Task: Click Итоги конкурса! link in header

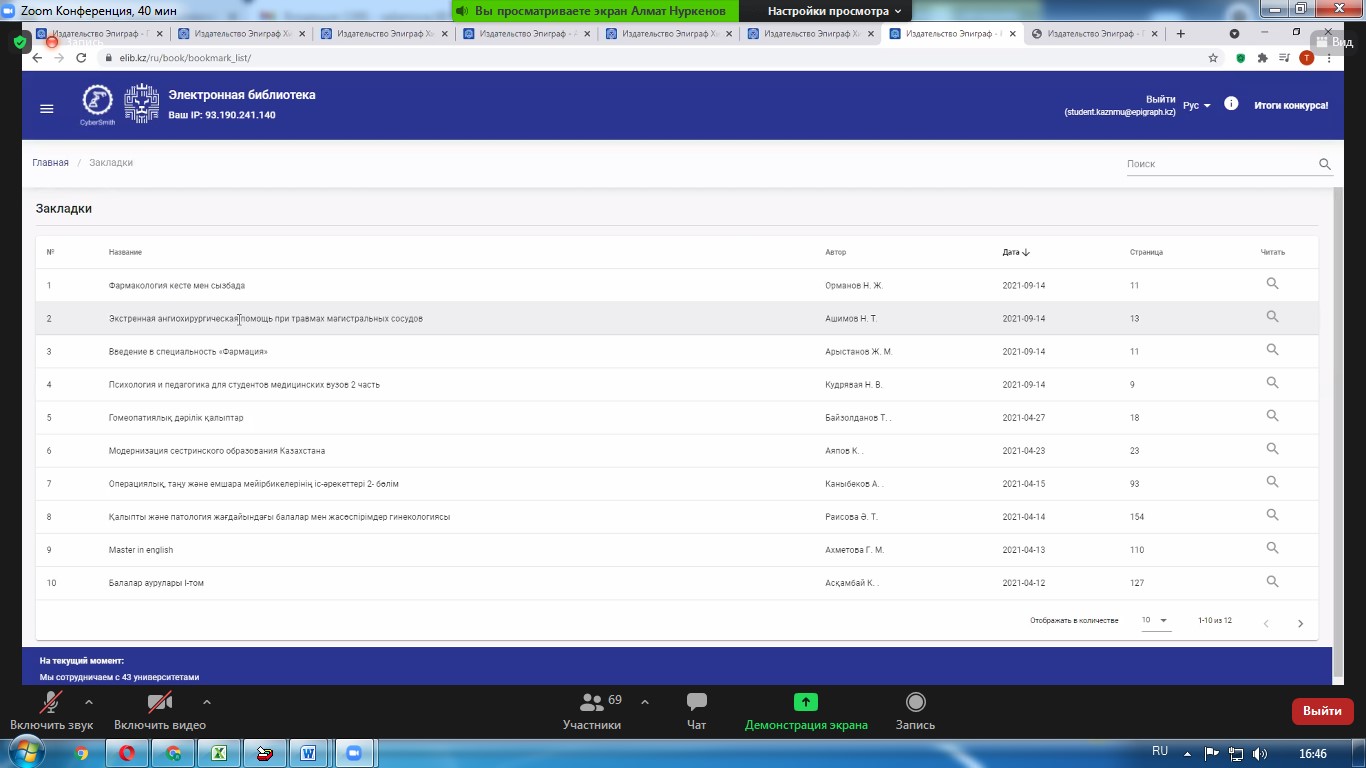Action: point(1291,105)
